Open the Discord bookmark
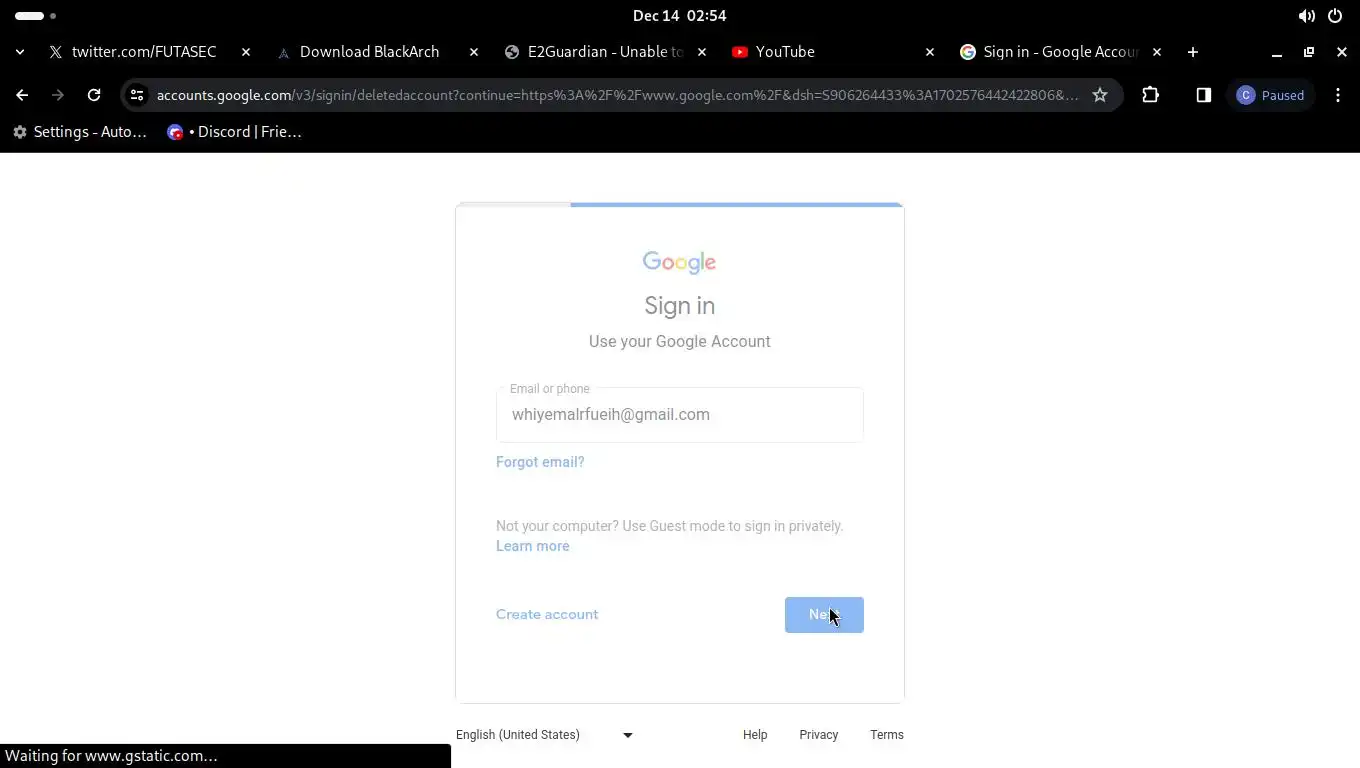The height and width of the screenshot is (768, 1360). (234, 132)
